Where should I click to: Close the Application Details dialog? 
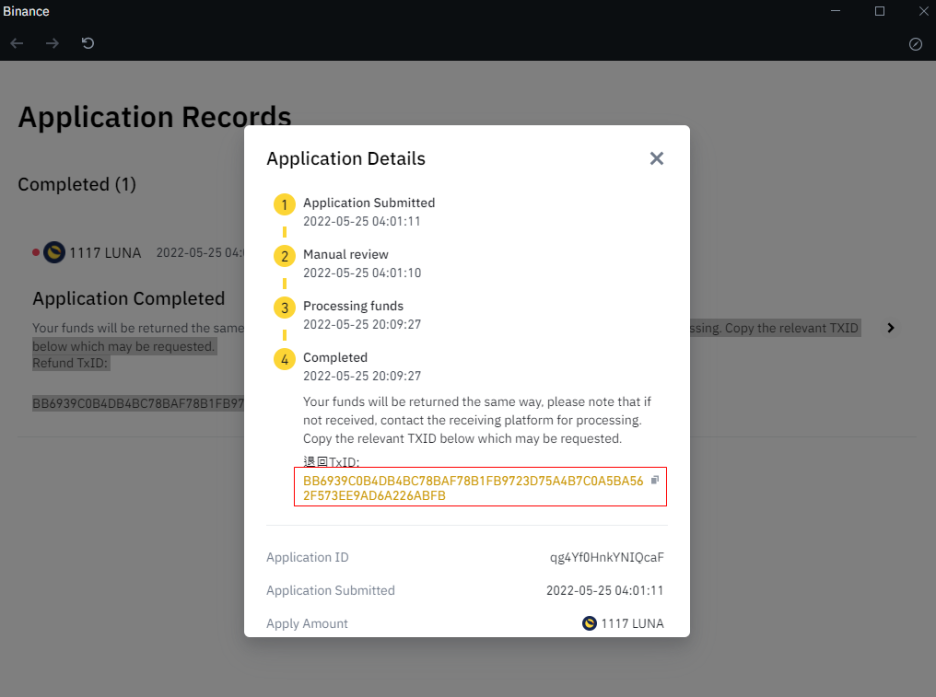656,158
